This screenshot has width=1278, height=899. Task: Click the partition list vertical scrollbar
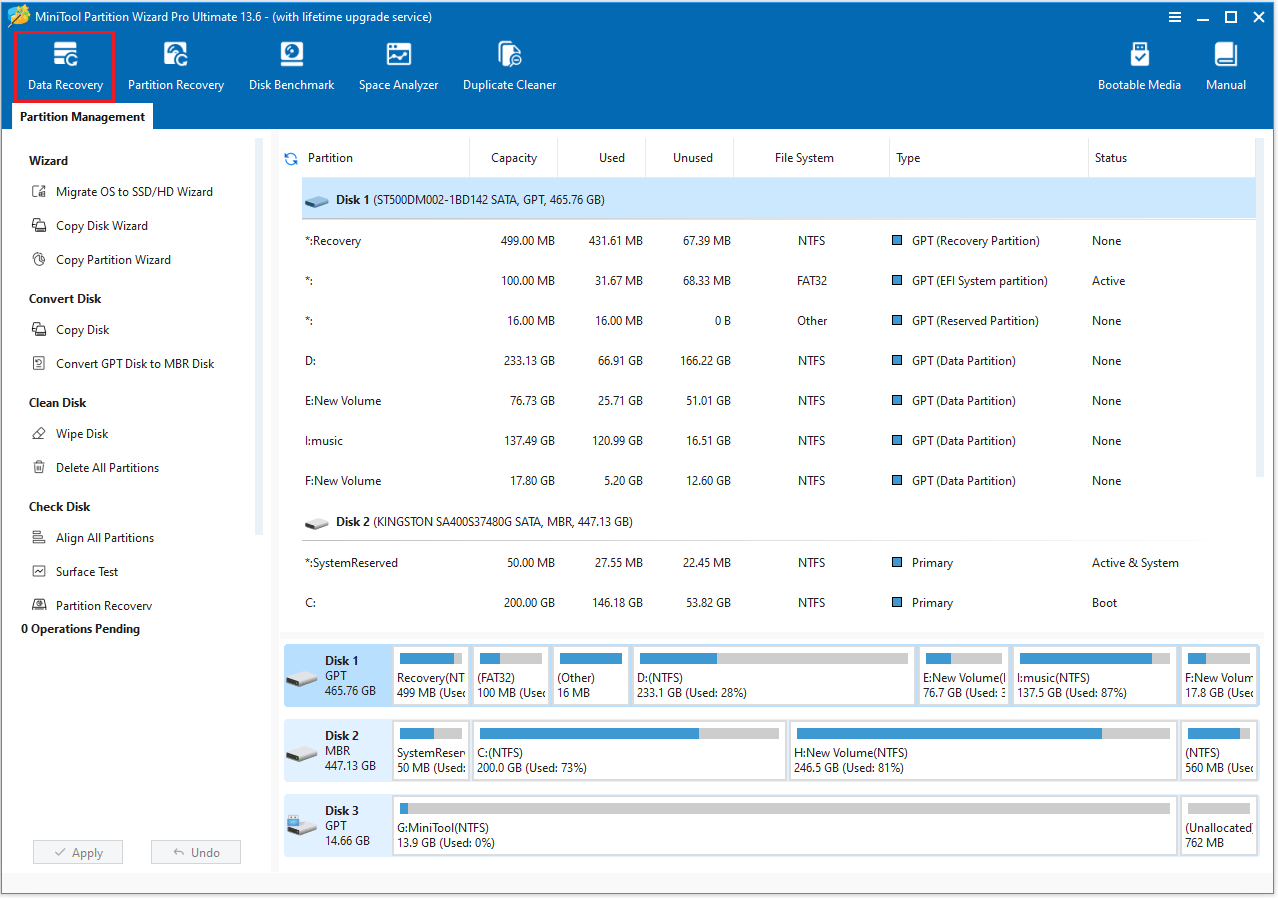point(1262,310)
